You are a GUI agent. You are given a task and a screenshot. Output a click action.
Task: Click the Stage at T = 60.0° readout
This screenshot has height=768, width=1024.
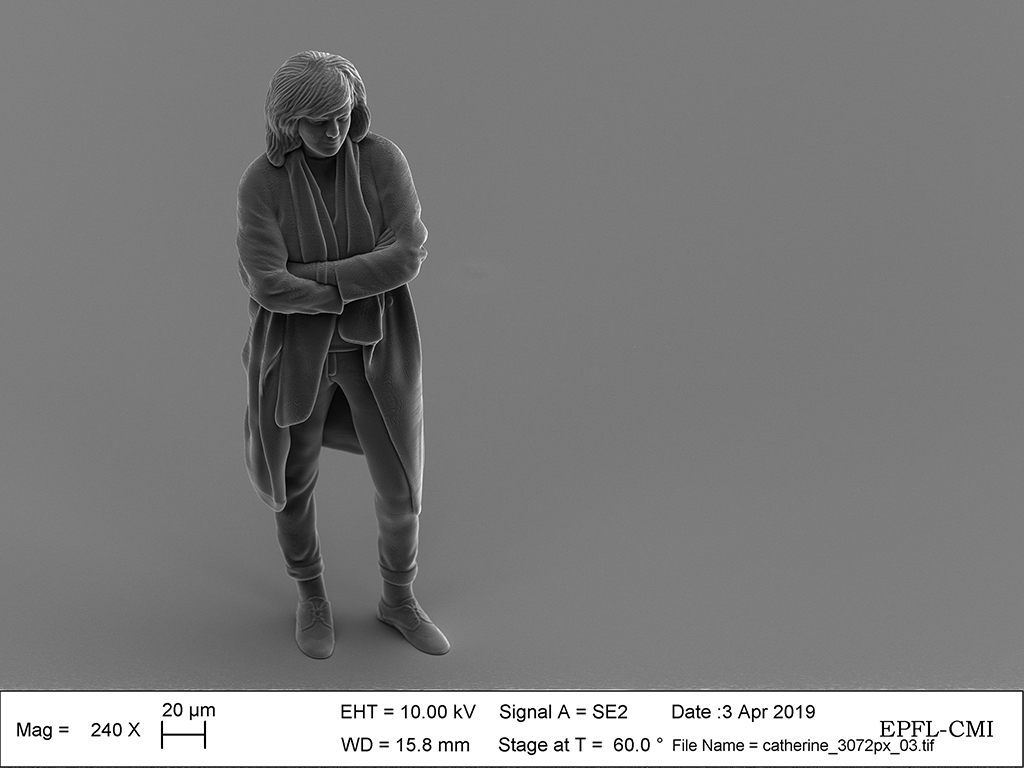(580, 745)
